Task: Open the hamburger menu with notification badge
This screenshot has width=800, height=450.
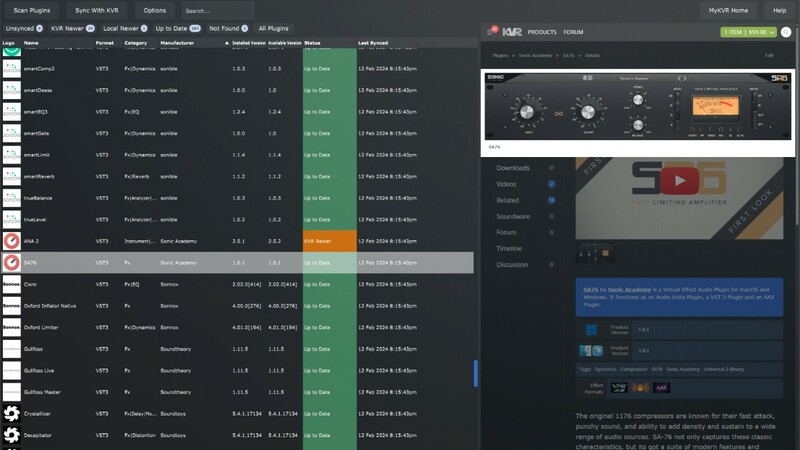Action: tap(492, 32)
